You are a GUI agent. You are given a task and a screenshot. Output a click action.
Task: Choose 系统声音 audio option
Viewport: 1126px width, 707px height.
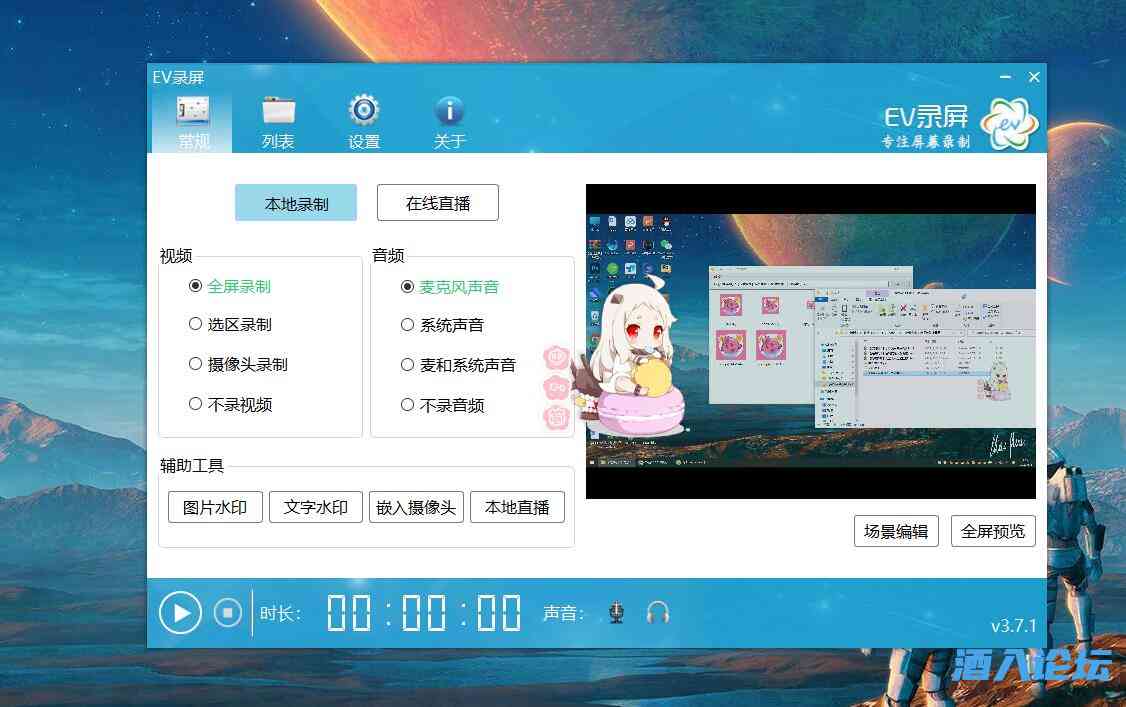442,325
